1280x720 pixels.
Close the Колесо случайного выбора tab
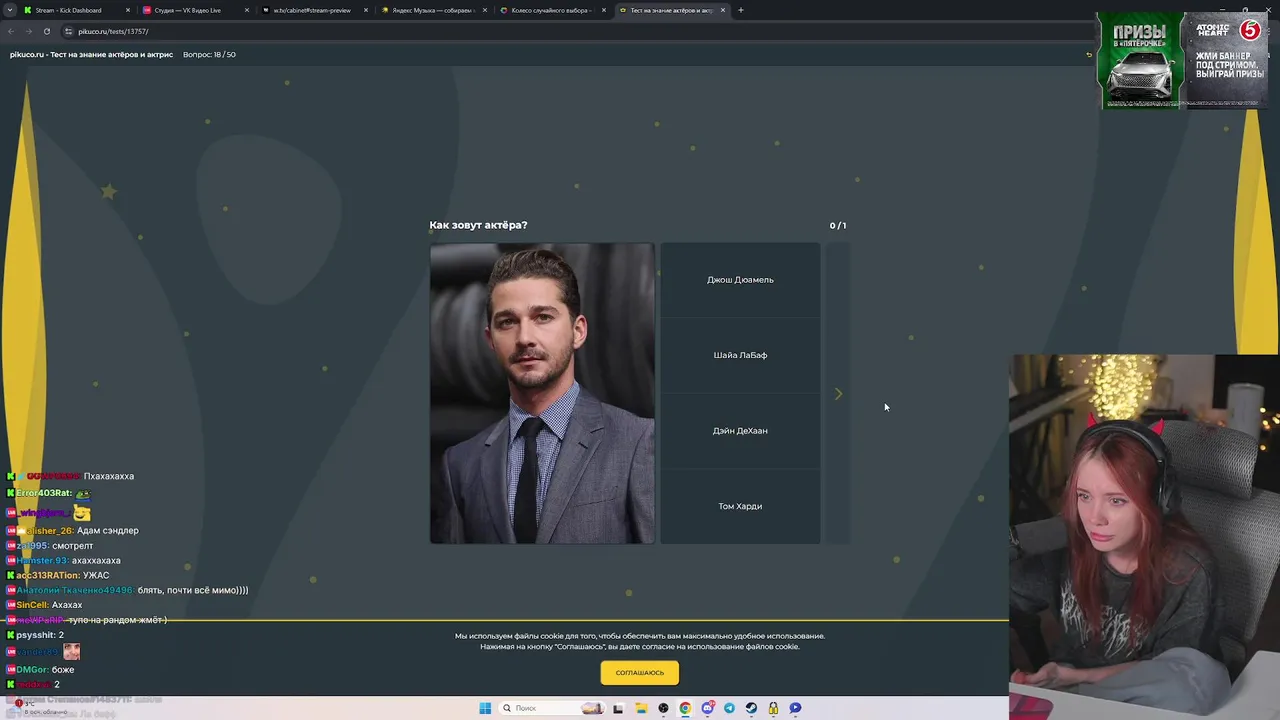604,10
